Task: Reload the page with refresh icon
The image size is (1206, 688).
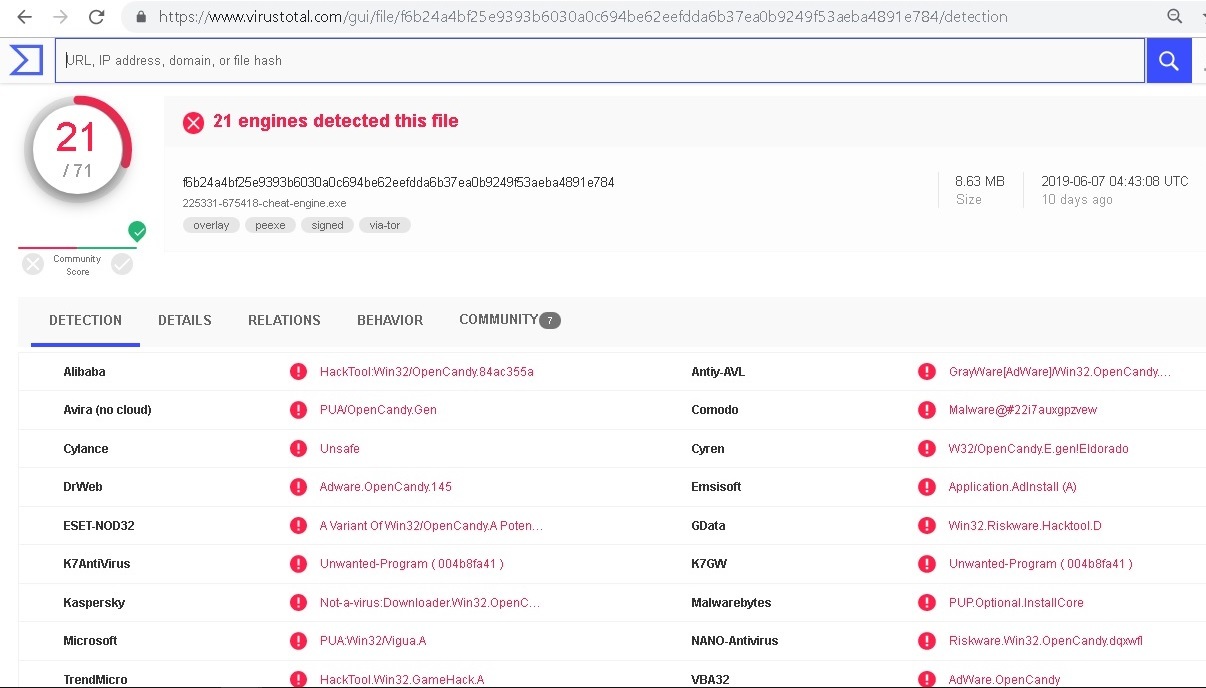Action: click(x=97, y=17)
